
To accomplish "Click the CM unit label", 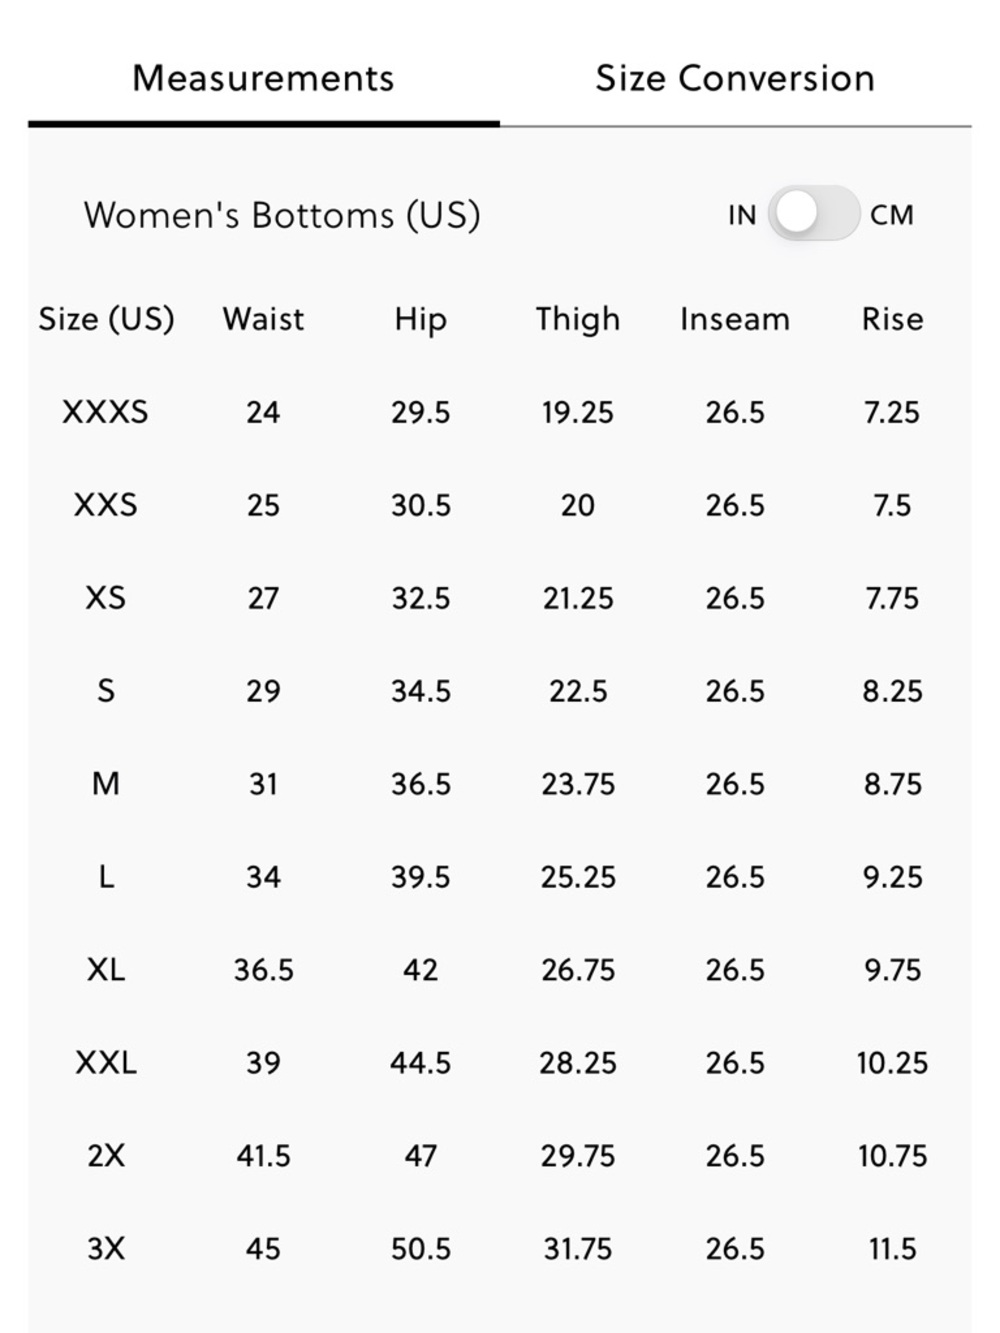I will [891, 215].
